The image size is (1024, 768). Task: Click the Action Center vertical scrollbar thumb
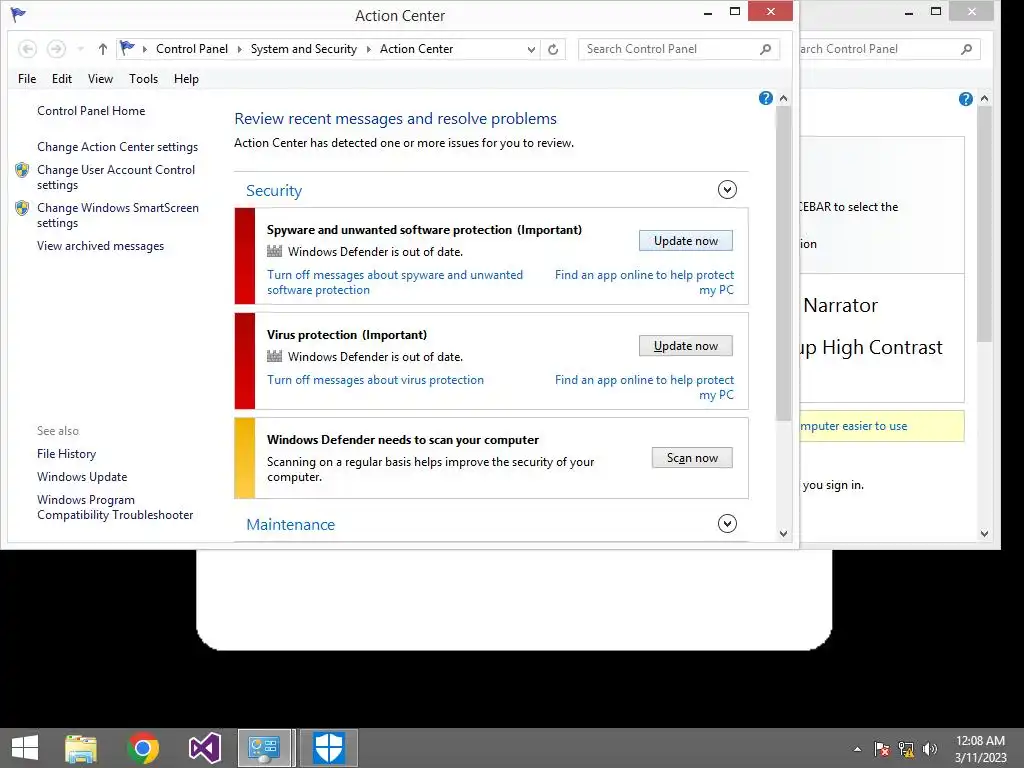click(784, 264)
